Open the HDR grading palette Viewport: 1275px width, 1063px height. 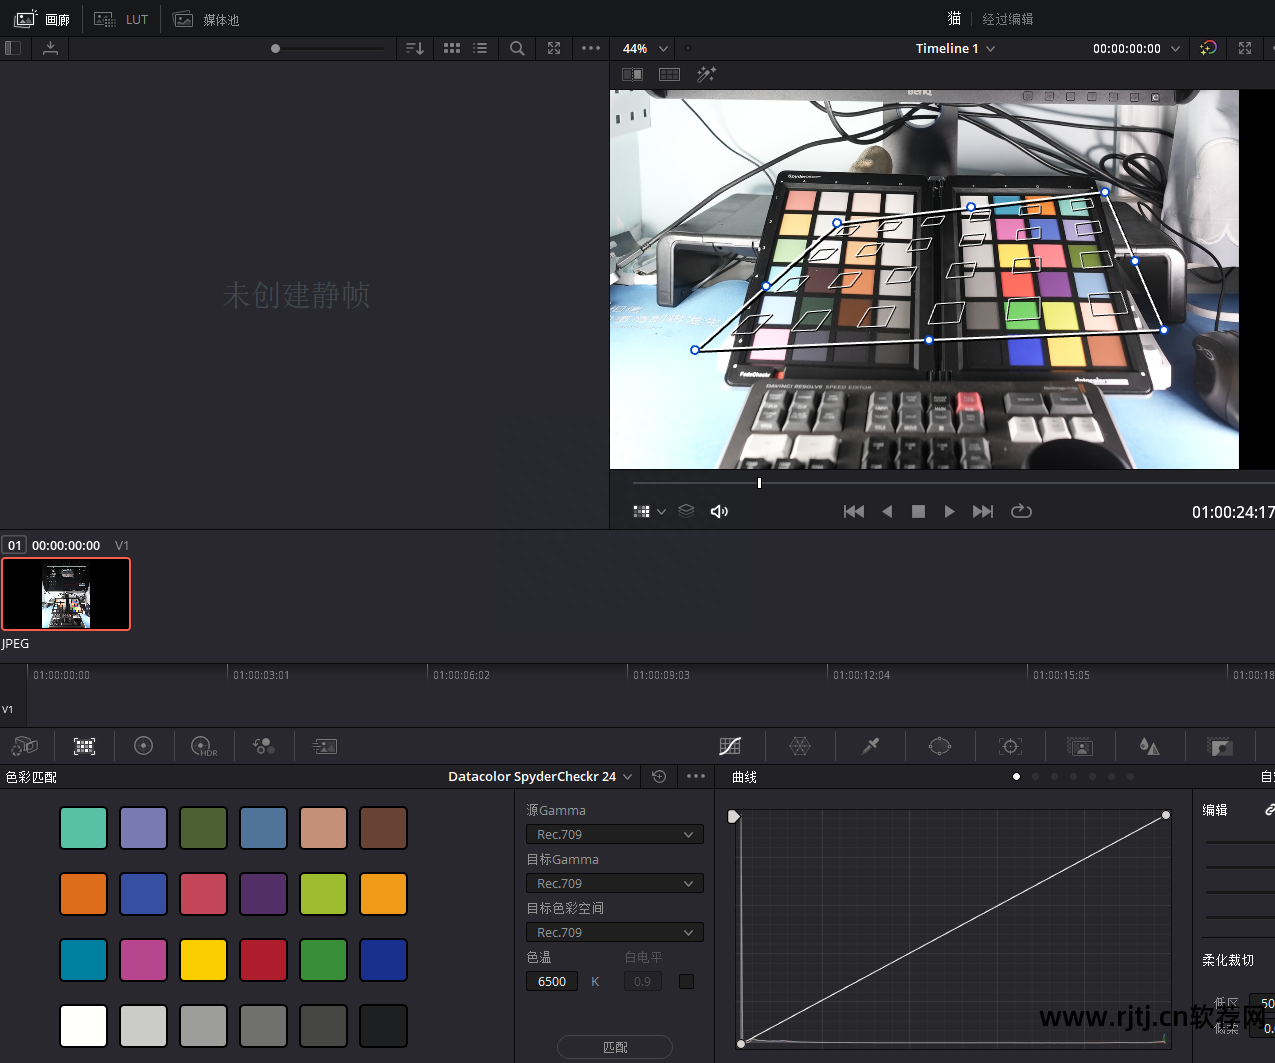[x=204, y=746]
